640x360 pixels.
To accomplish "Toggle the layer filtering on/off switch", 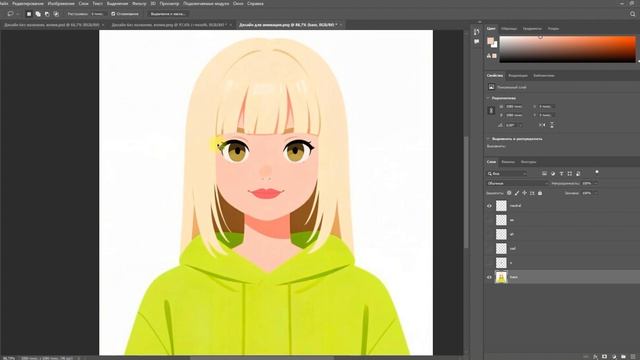I will tap(597, 172).
